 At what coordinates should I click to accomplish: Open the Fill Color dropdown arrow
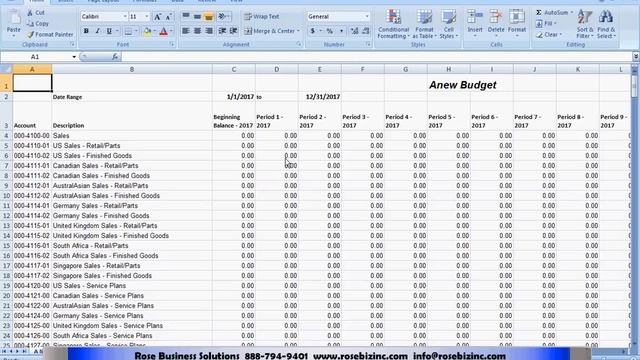[154, 31]
